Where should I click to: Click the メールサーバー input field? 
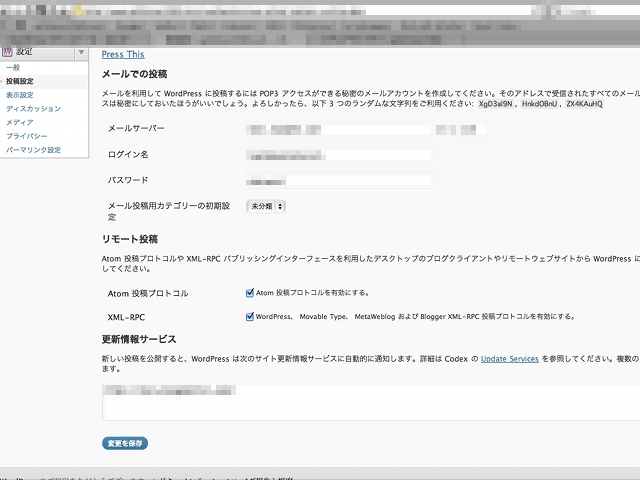point(338,130)
